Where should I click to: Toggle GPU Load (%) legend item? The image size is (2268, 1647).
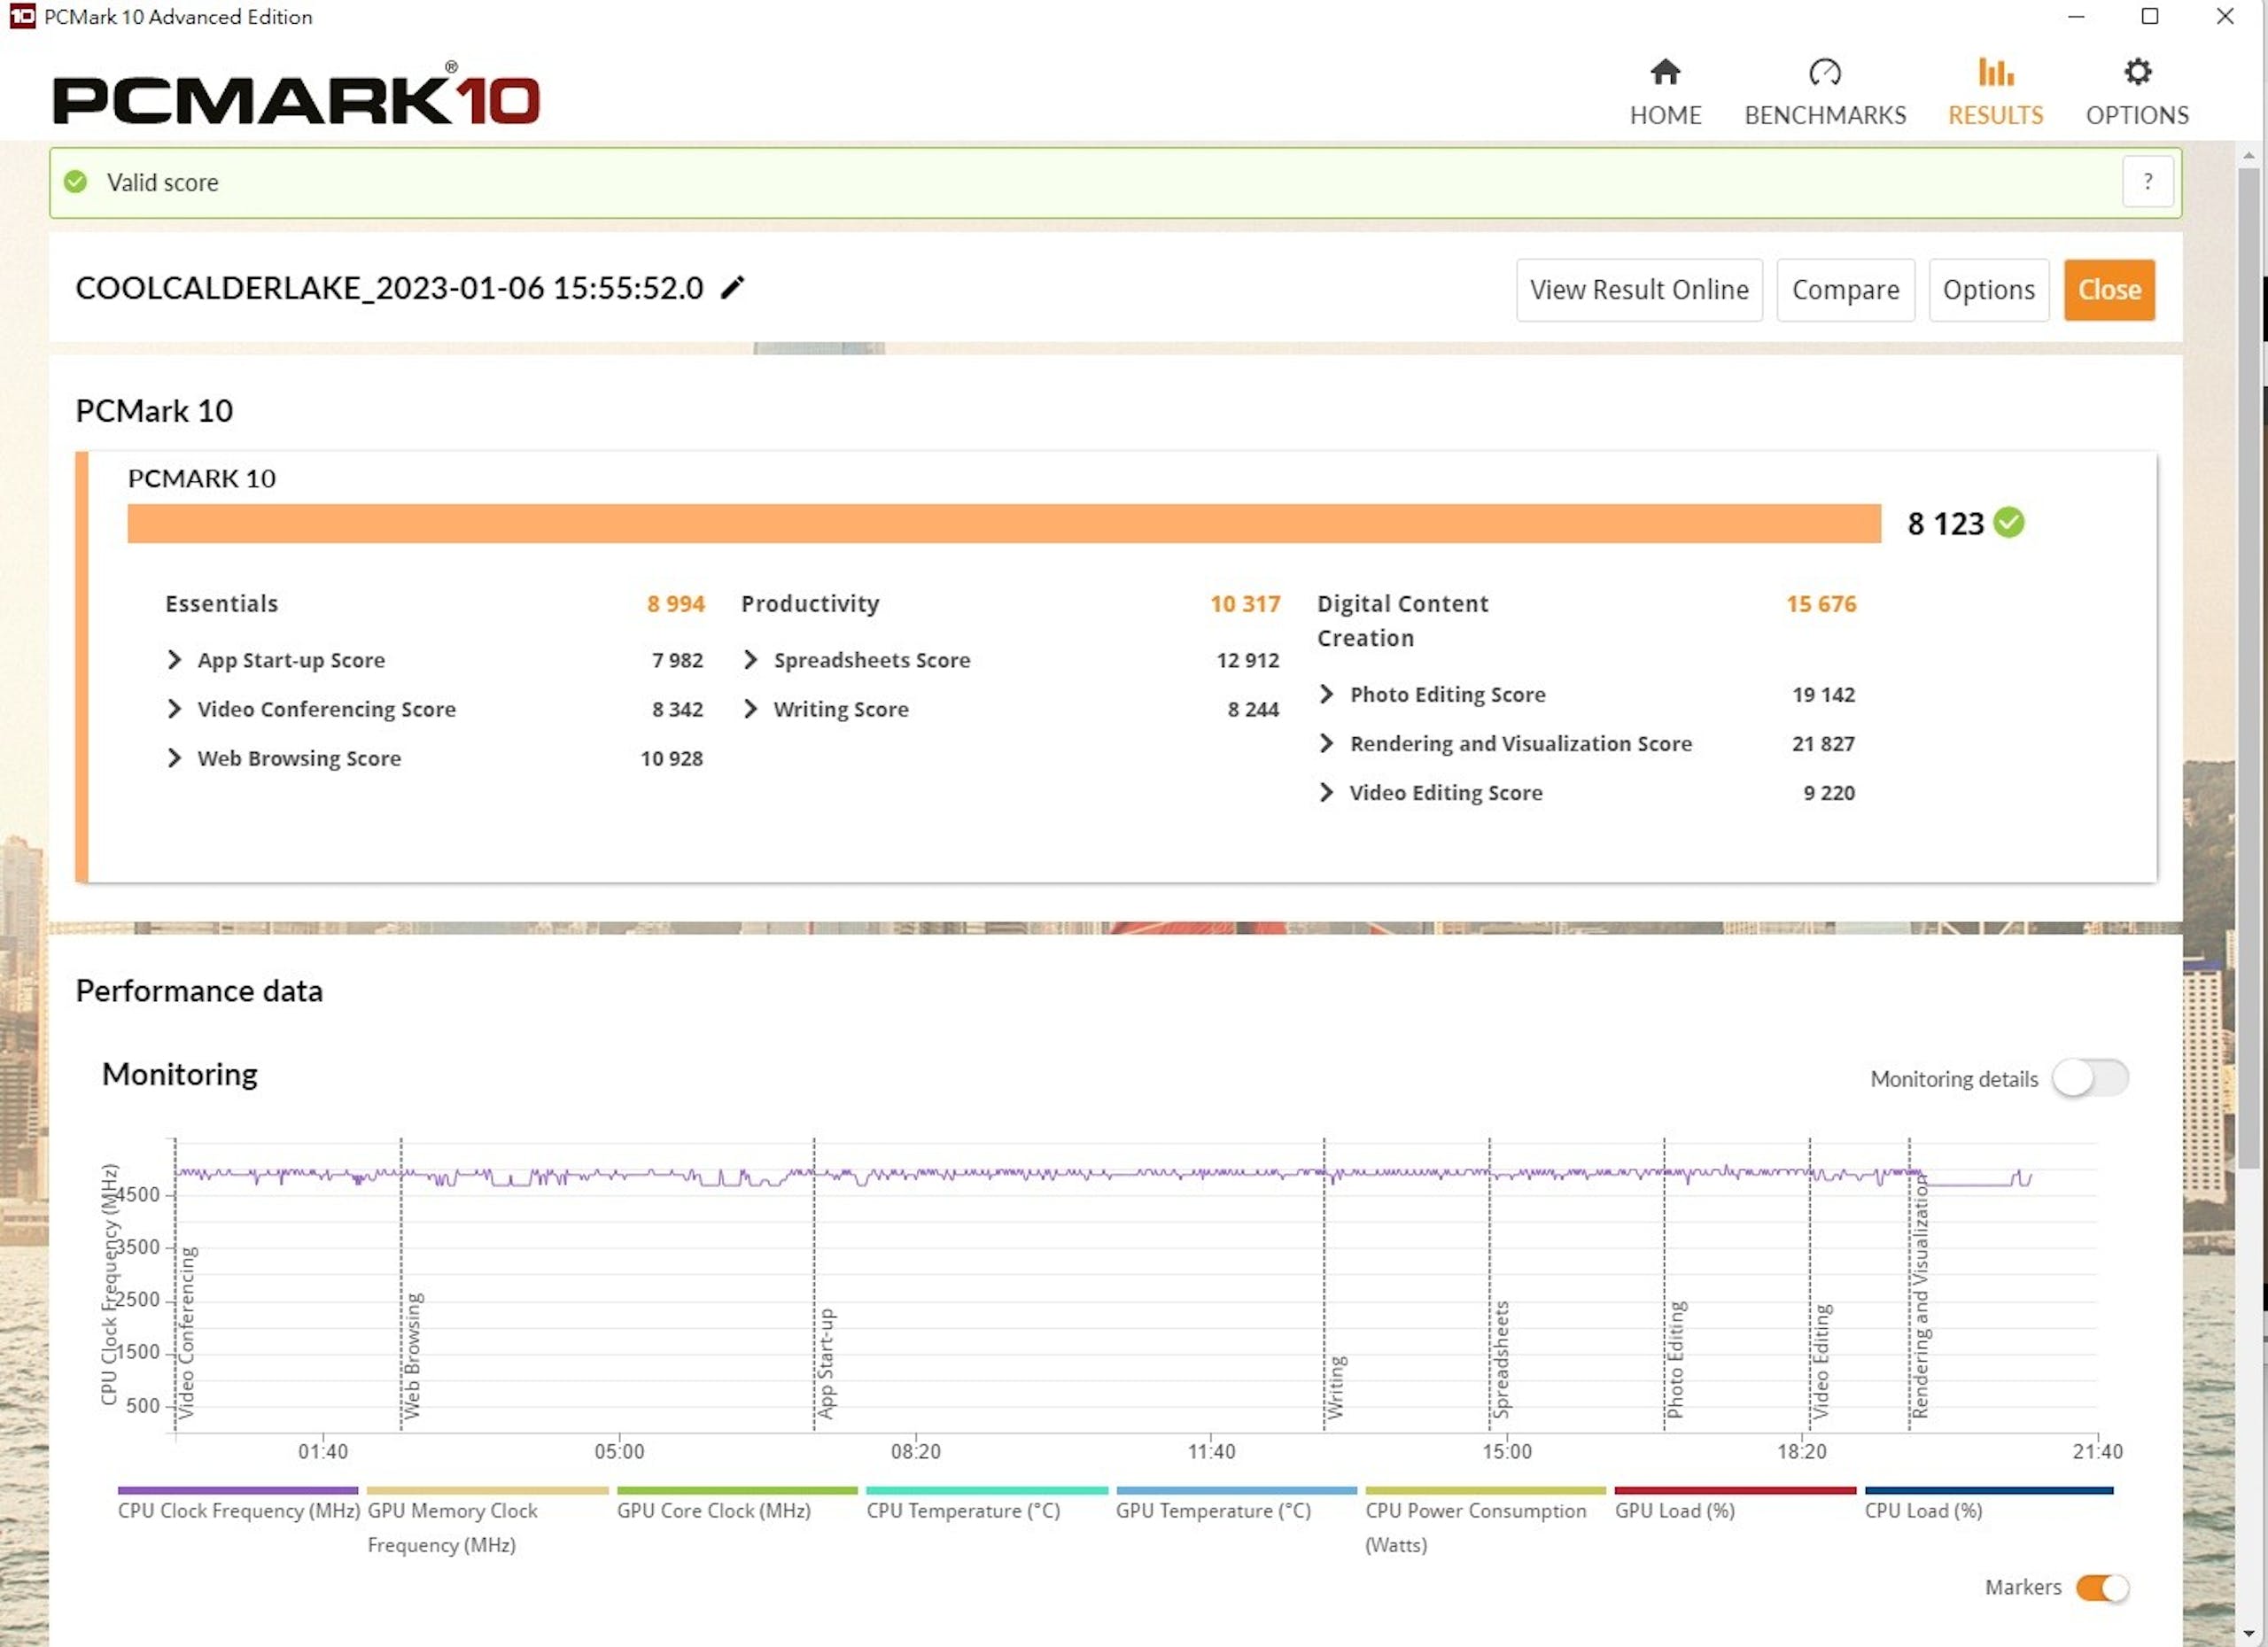1735,1505
